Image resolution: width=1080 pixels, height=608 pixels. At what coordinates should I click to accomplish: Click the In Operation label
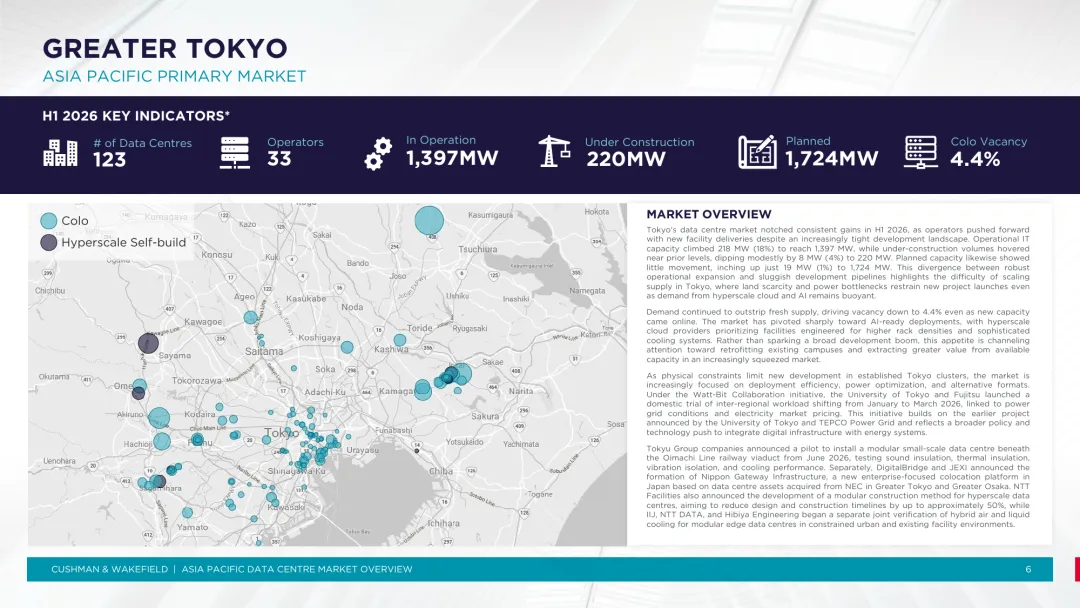click(x=441, y=140)
